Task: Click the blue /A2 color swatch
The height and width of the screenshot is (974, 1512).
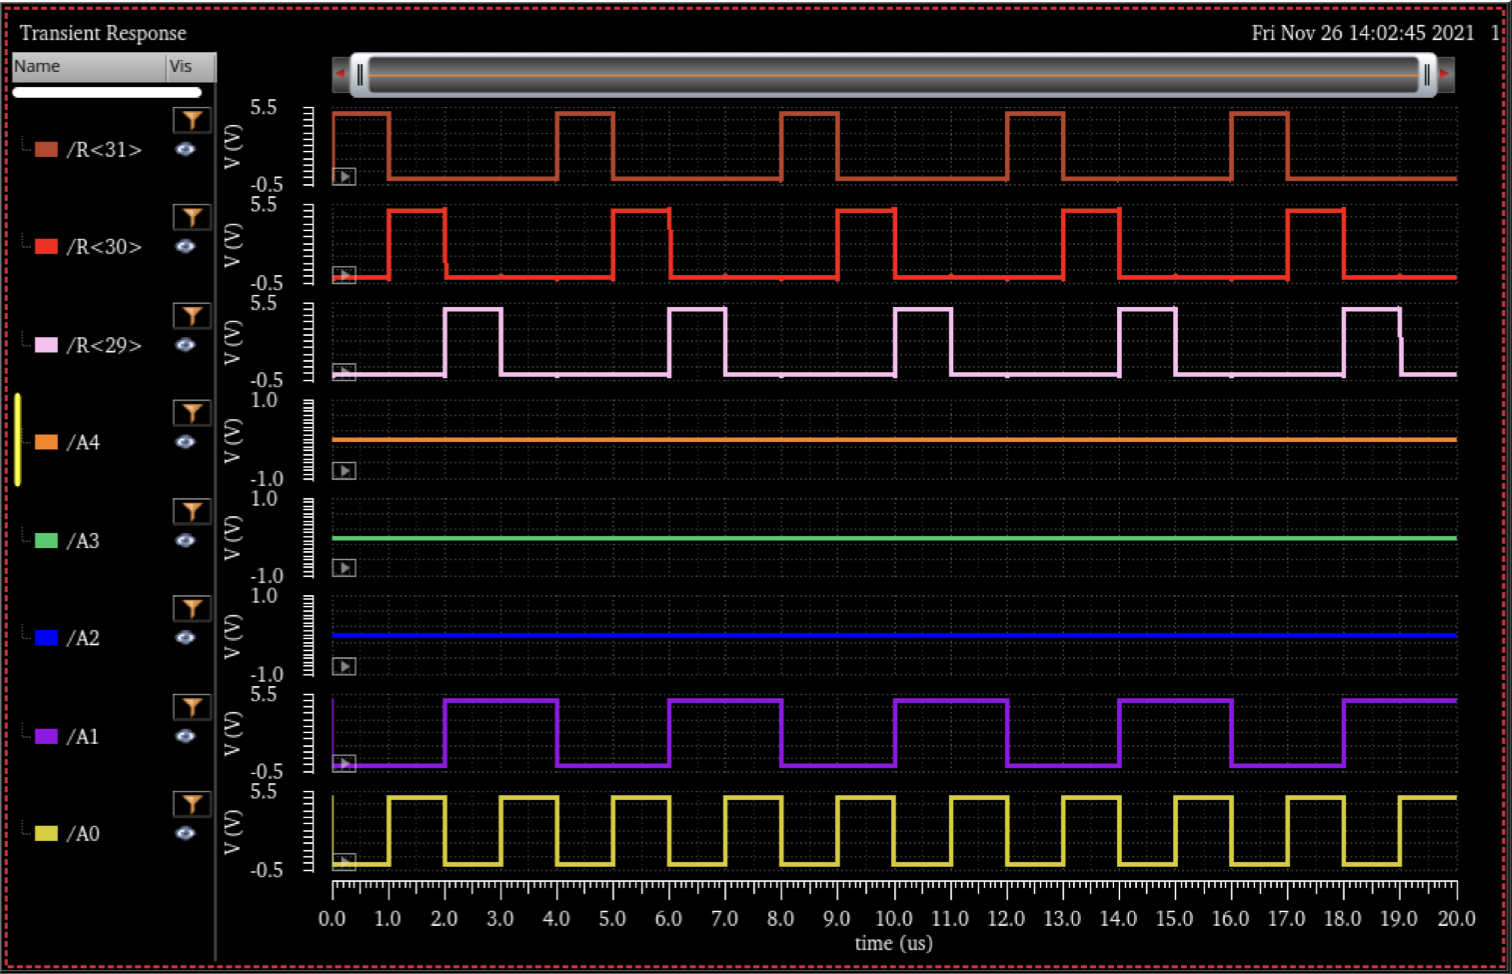Action: click(46, 638)
